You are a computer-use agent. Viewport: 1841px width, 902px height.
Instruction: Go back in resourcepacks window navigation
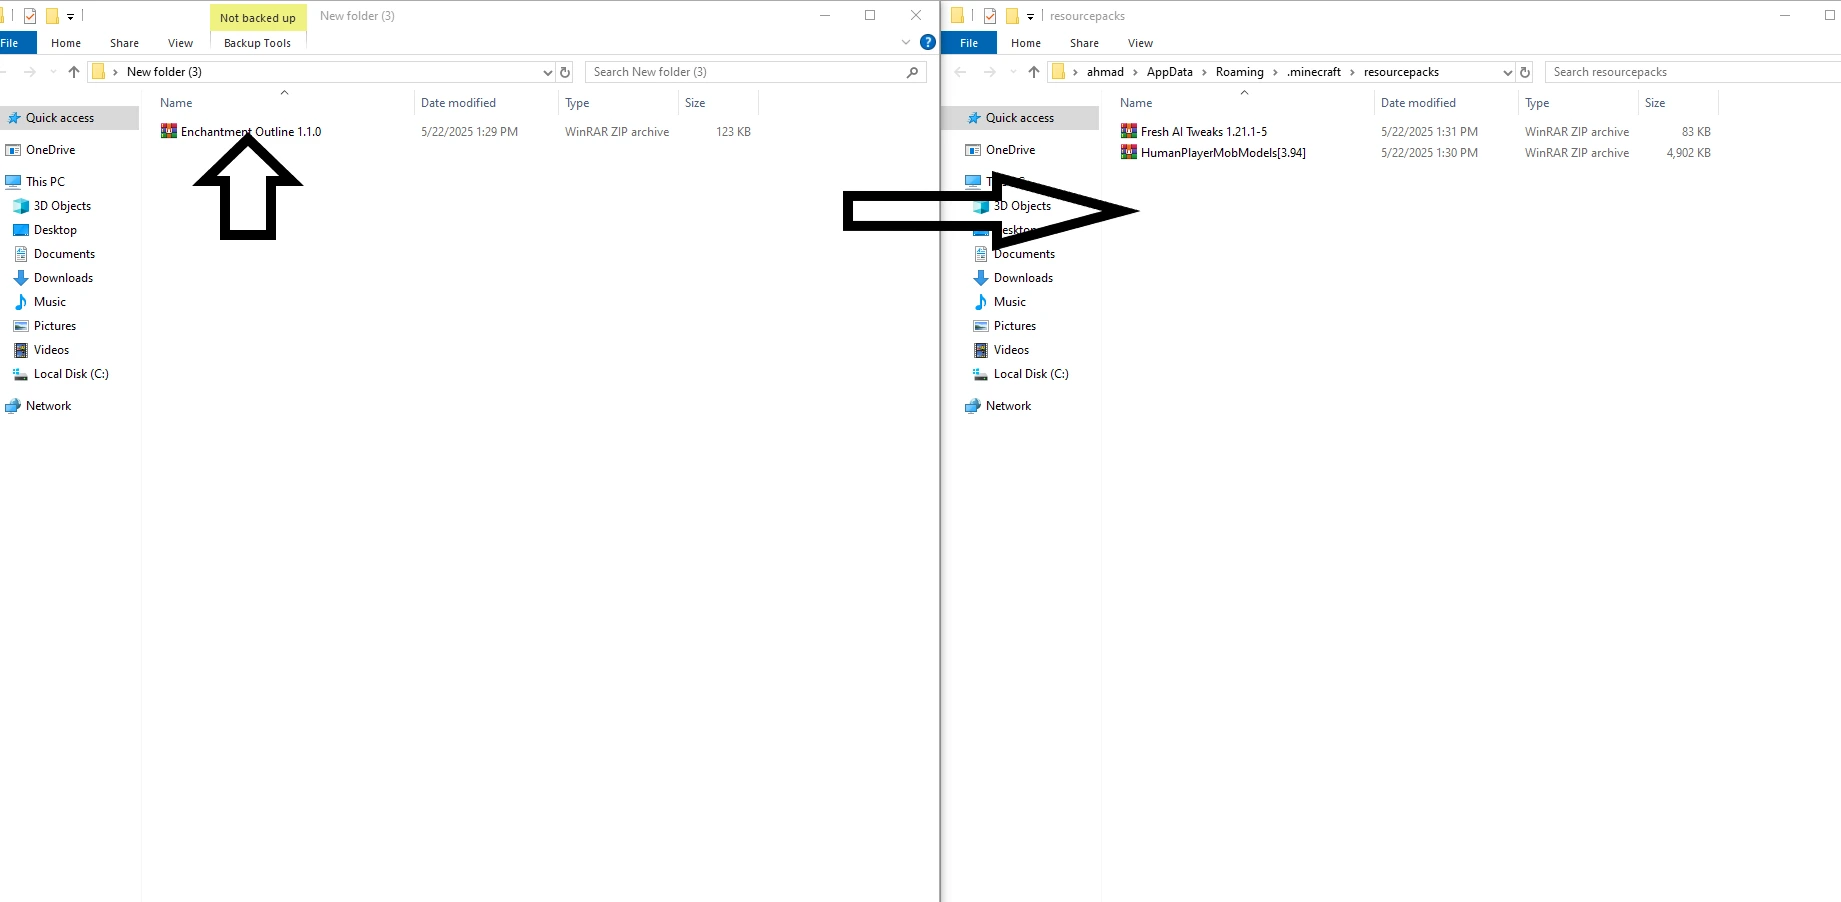pos(960,72)
